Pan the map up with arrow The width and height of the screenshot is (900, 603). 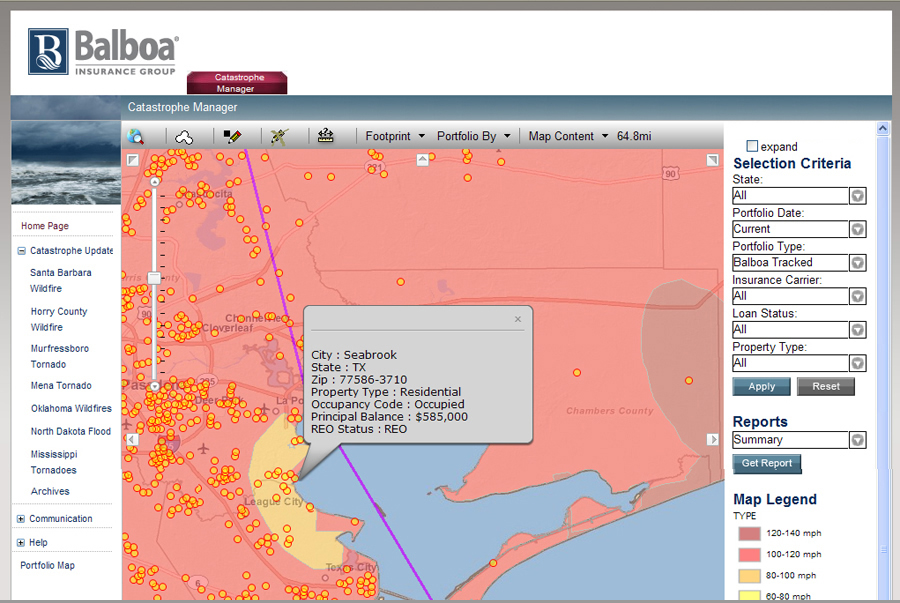coord(422,160)
